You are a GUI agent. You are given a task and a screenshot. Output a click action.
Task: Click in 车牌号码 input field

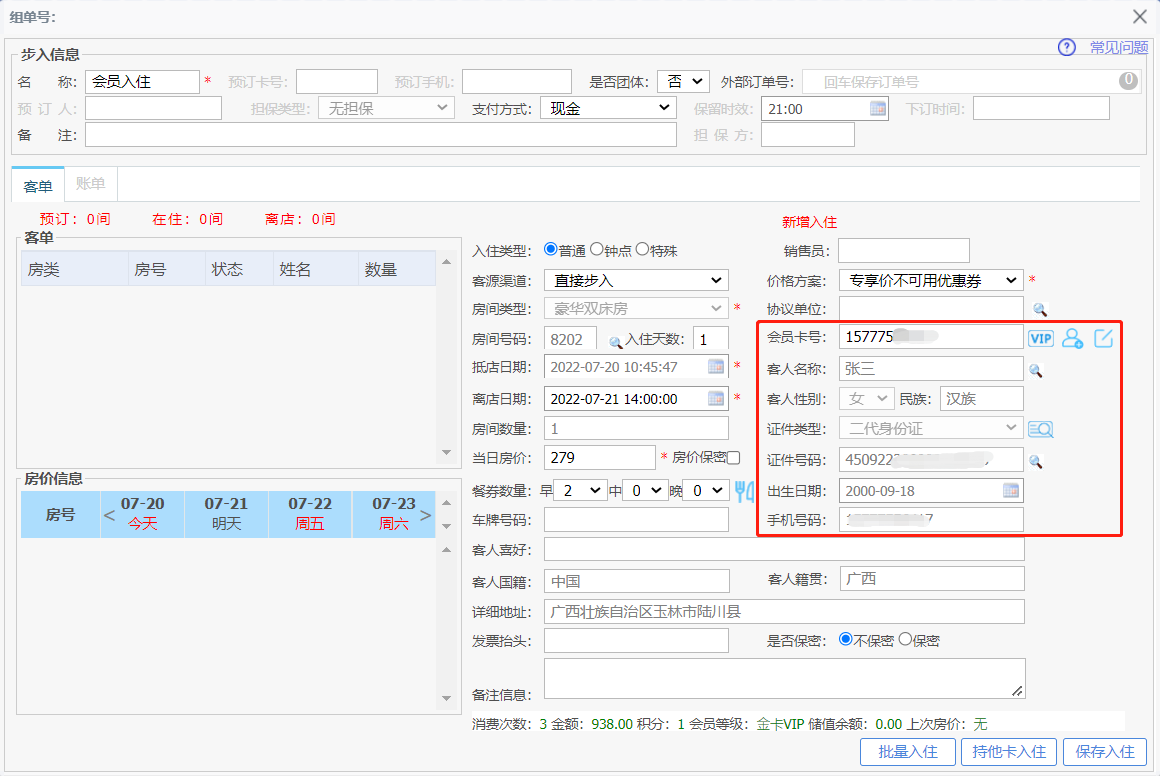pyautogui.click(x=636, y=520)
